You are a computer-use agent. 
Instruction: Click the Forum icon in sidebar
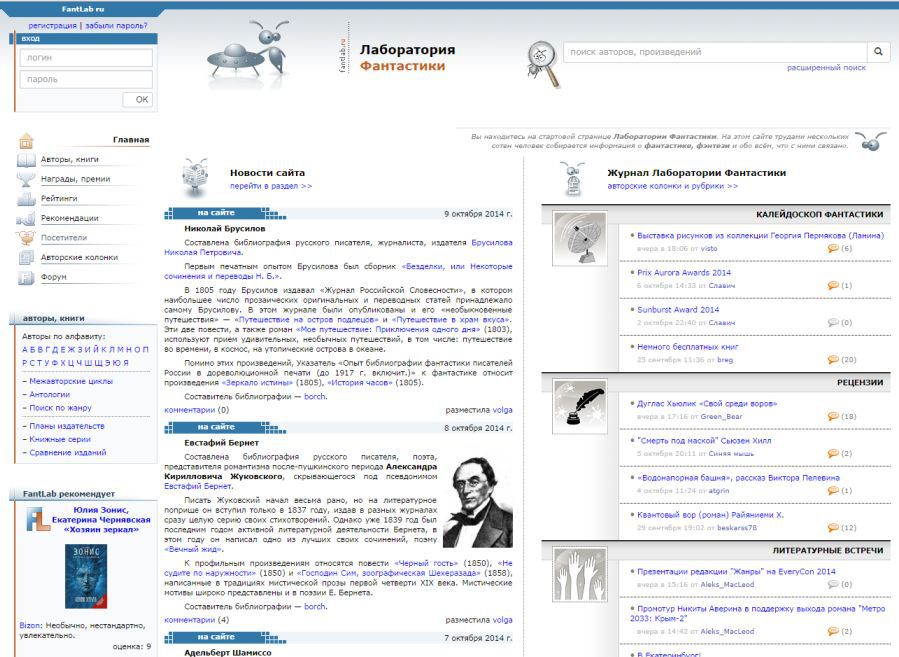pos(26,277)
